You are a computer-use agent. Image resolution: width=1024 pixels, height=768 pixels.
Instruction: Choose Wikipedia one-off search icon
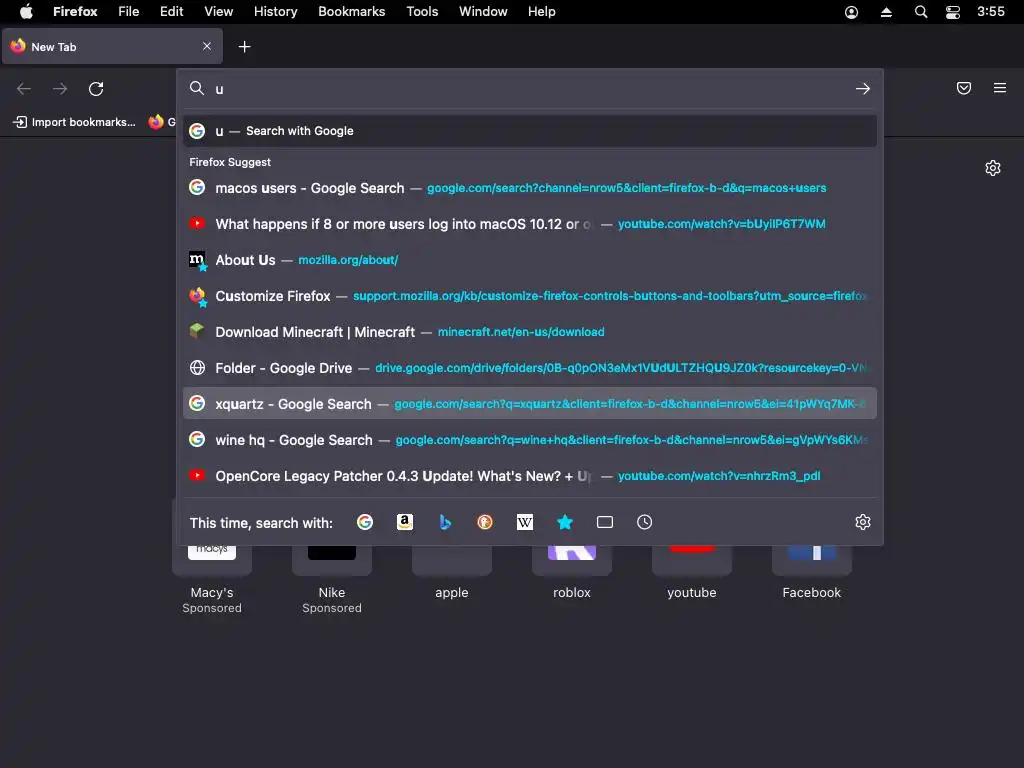point(525,522)
